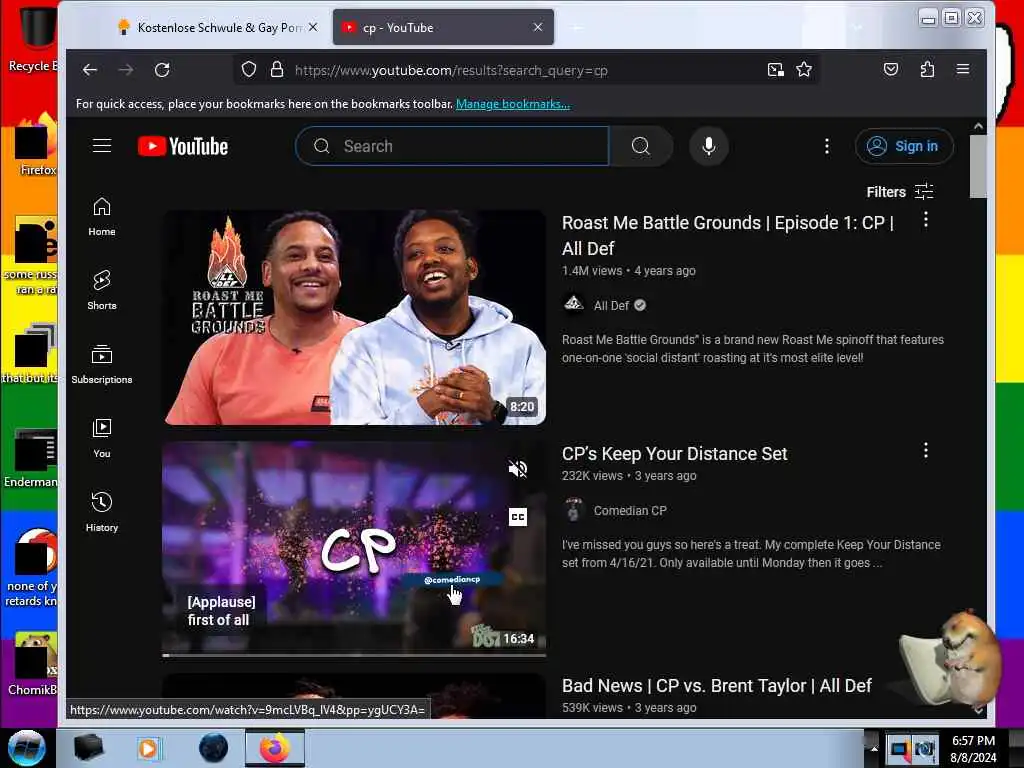Image resolution: width=1024 pixels, height=768 pixels.
Task: Select the Firefox desktop shortcut
Action: click(x=36, y=145)
